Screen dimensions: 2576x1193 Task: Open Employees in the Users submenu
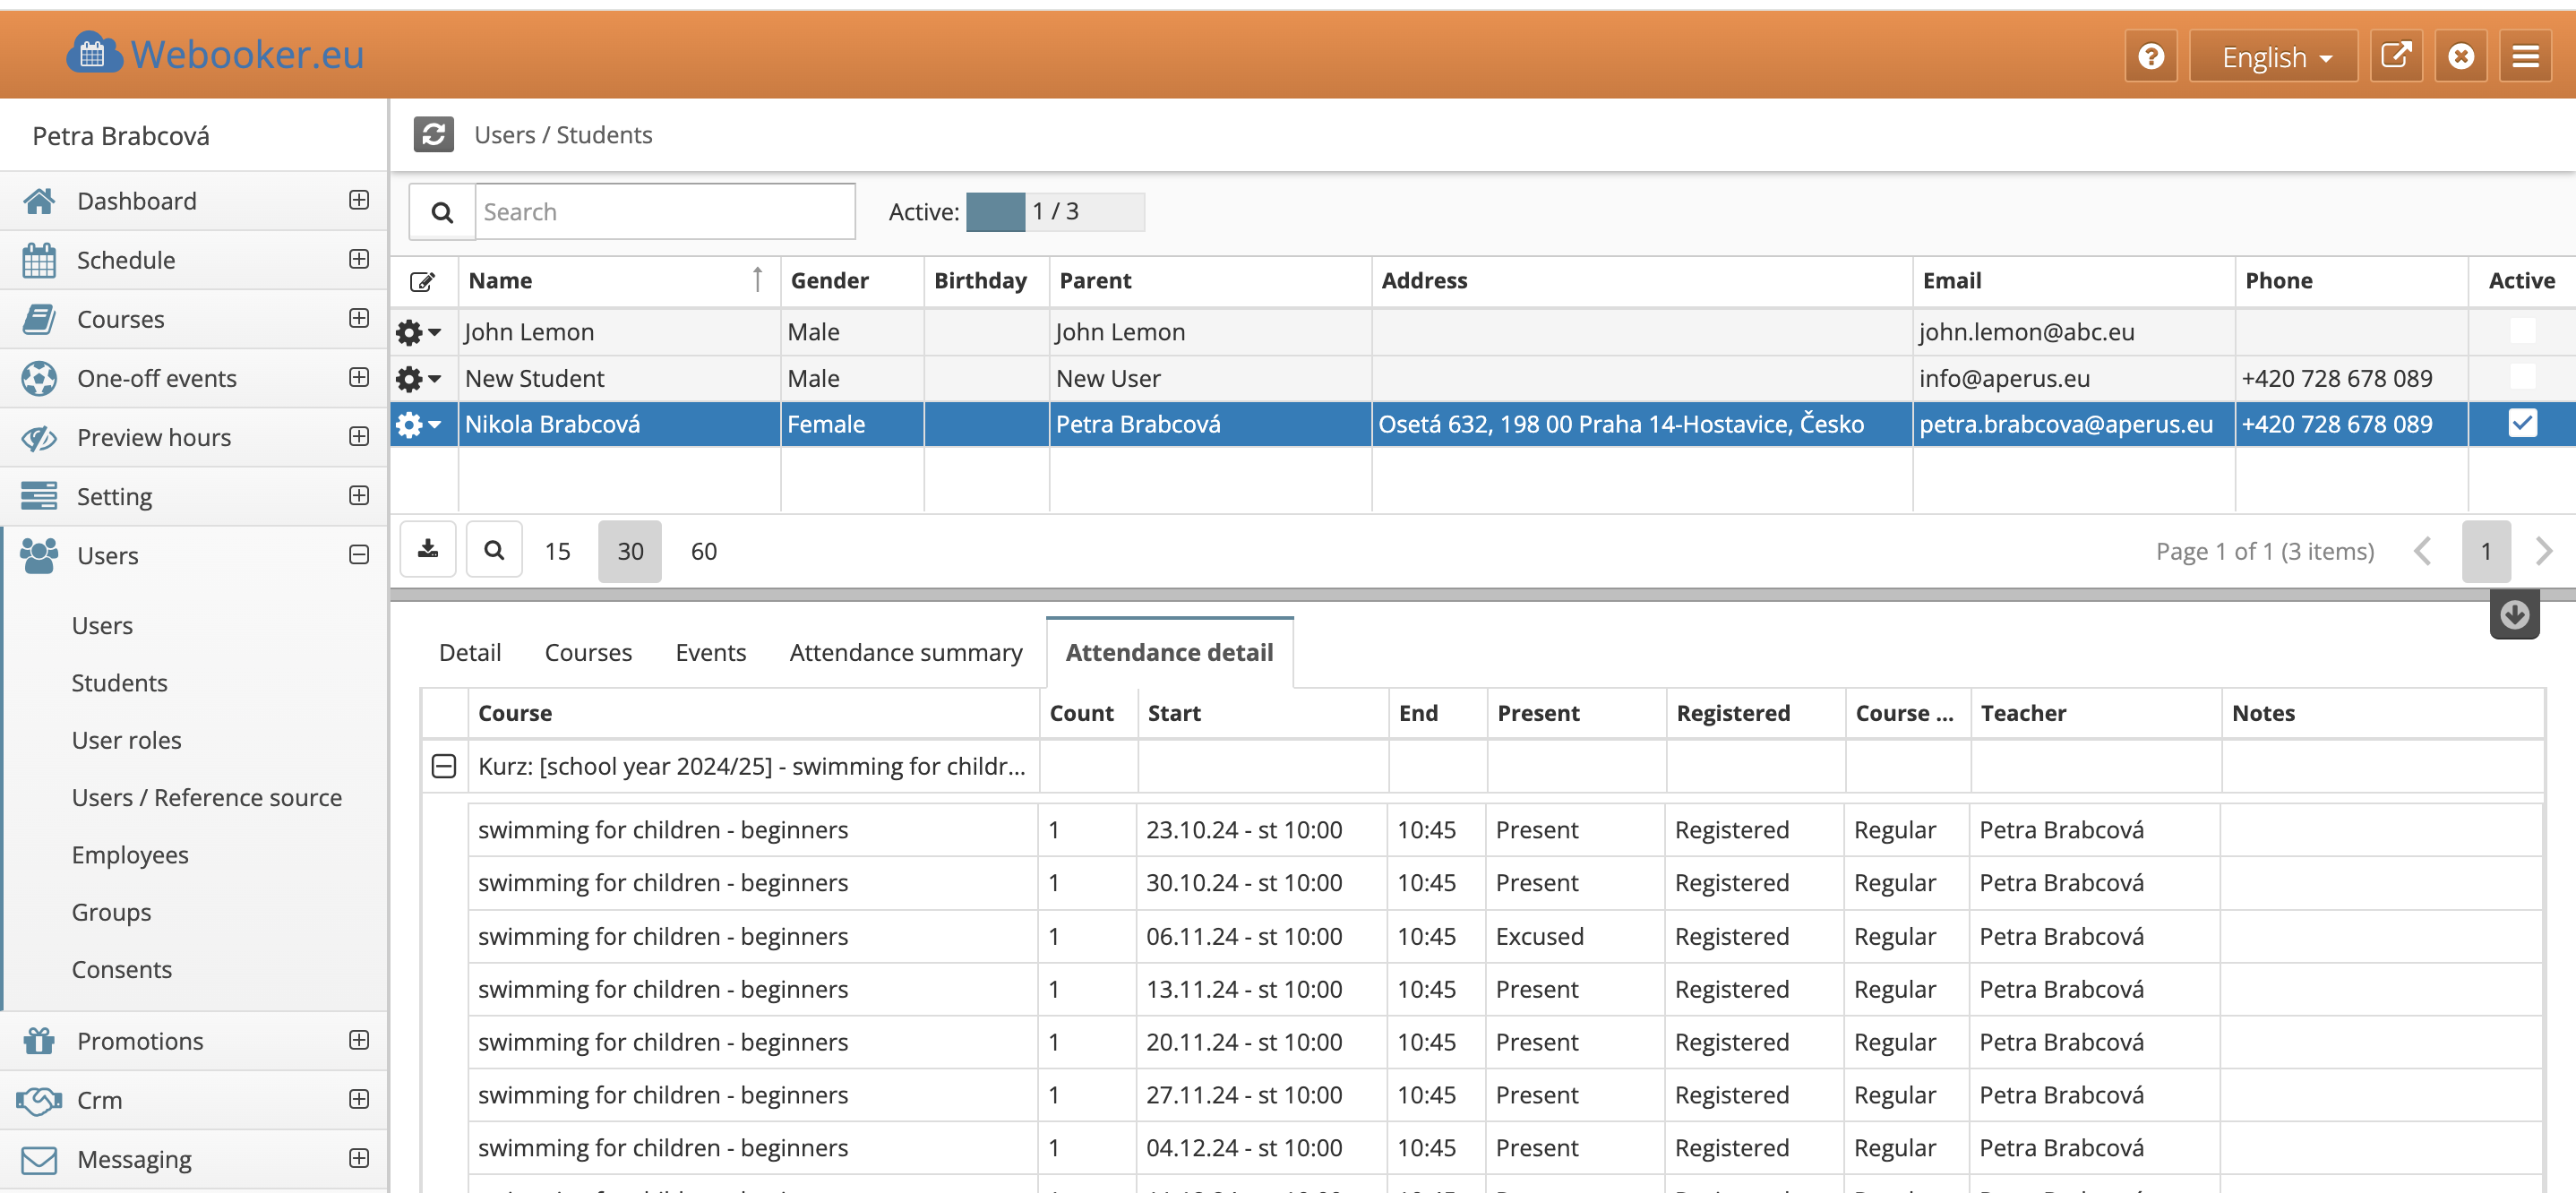pyautogui.click(x=130, y=855)
